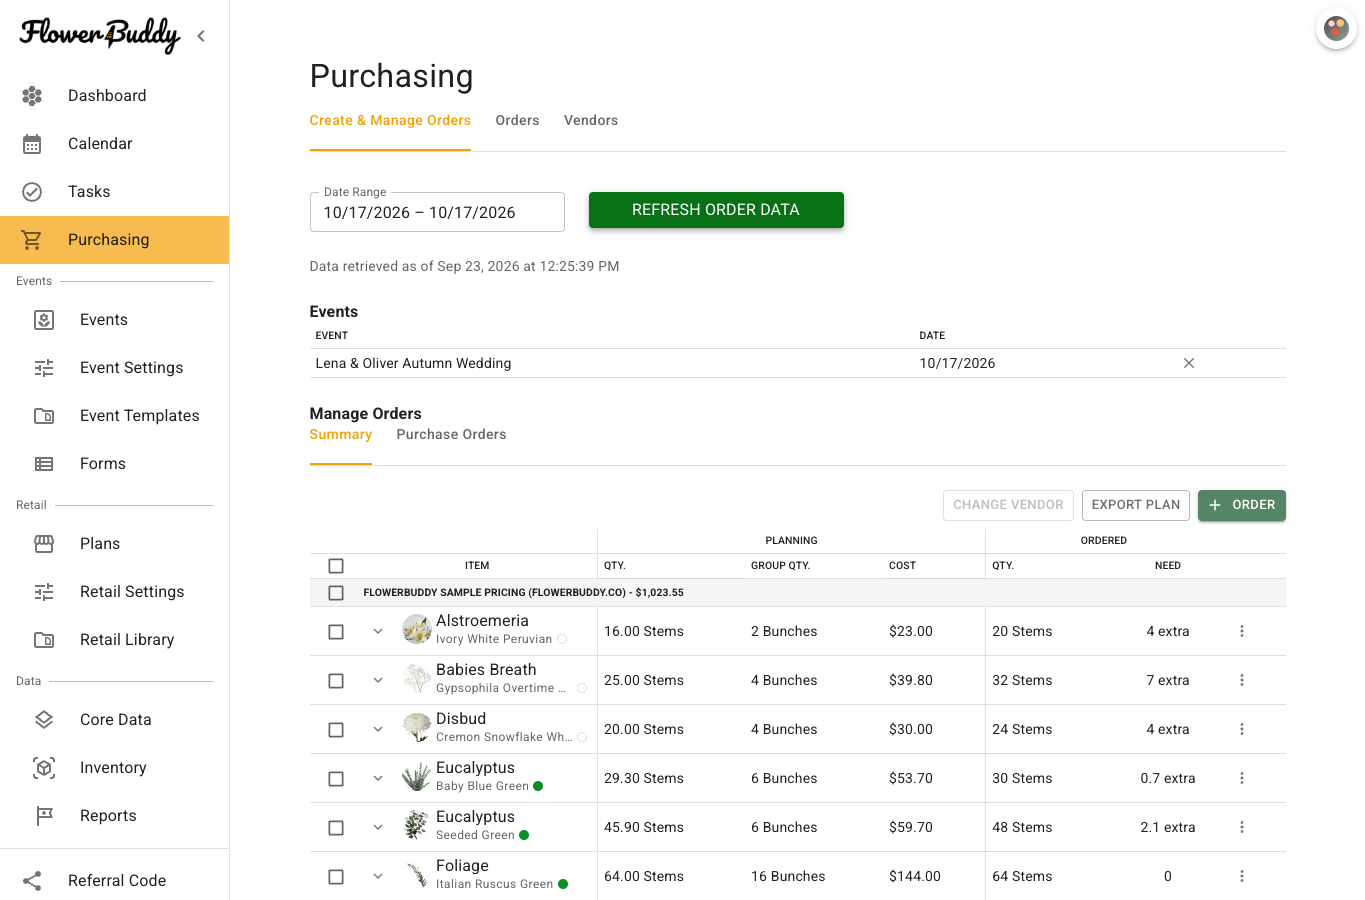Click the green Order button
The image size is (1365, 900).
(x=1242, y=505)
